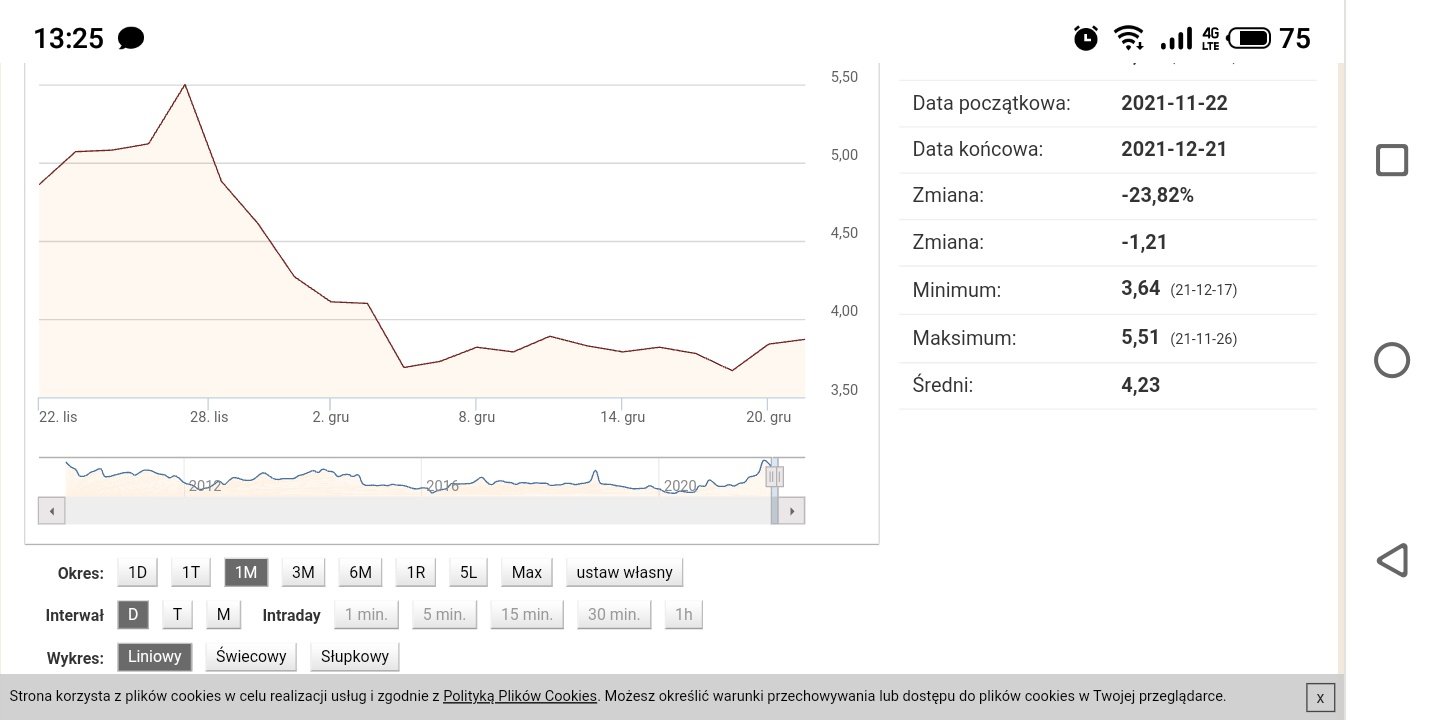Open the Polityką Plików Cookies link

pyautogui.click(x=519, y=696)
